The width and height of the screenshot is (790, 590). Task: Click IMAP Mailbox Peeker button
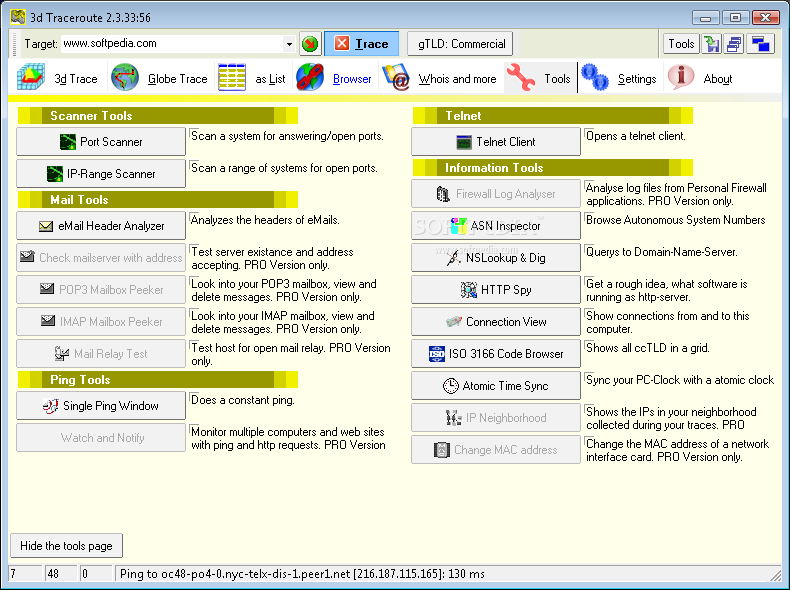pos(101,321)
